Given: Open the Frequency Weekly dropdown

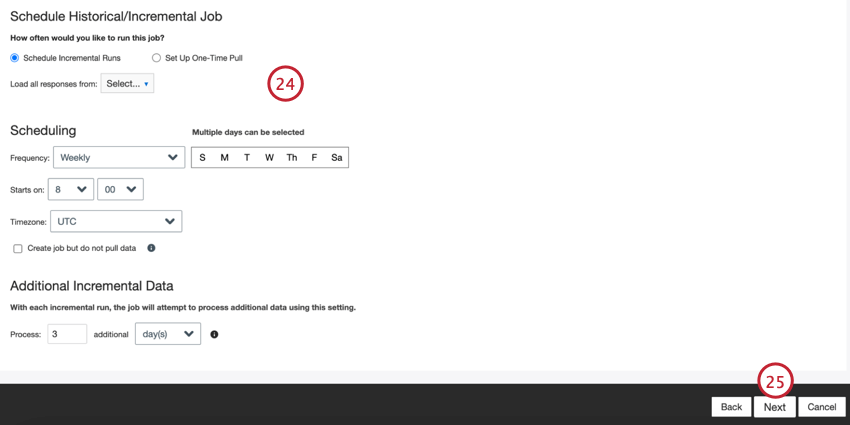Looking at the screenshot, I should click(x=119, y=157).
